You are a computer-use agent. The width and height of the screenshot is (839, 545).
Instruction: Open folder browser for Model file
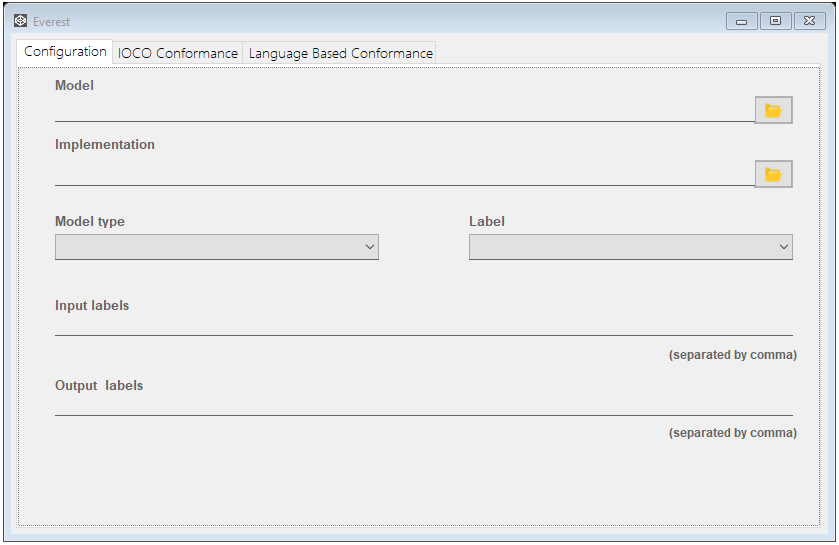tap(773, 110)
